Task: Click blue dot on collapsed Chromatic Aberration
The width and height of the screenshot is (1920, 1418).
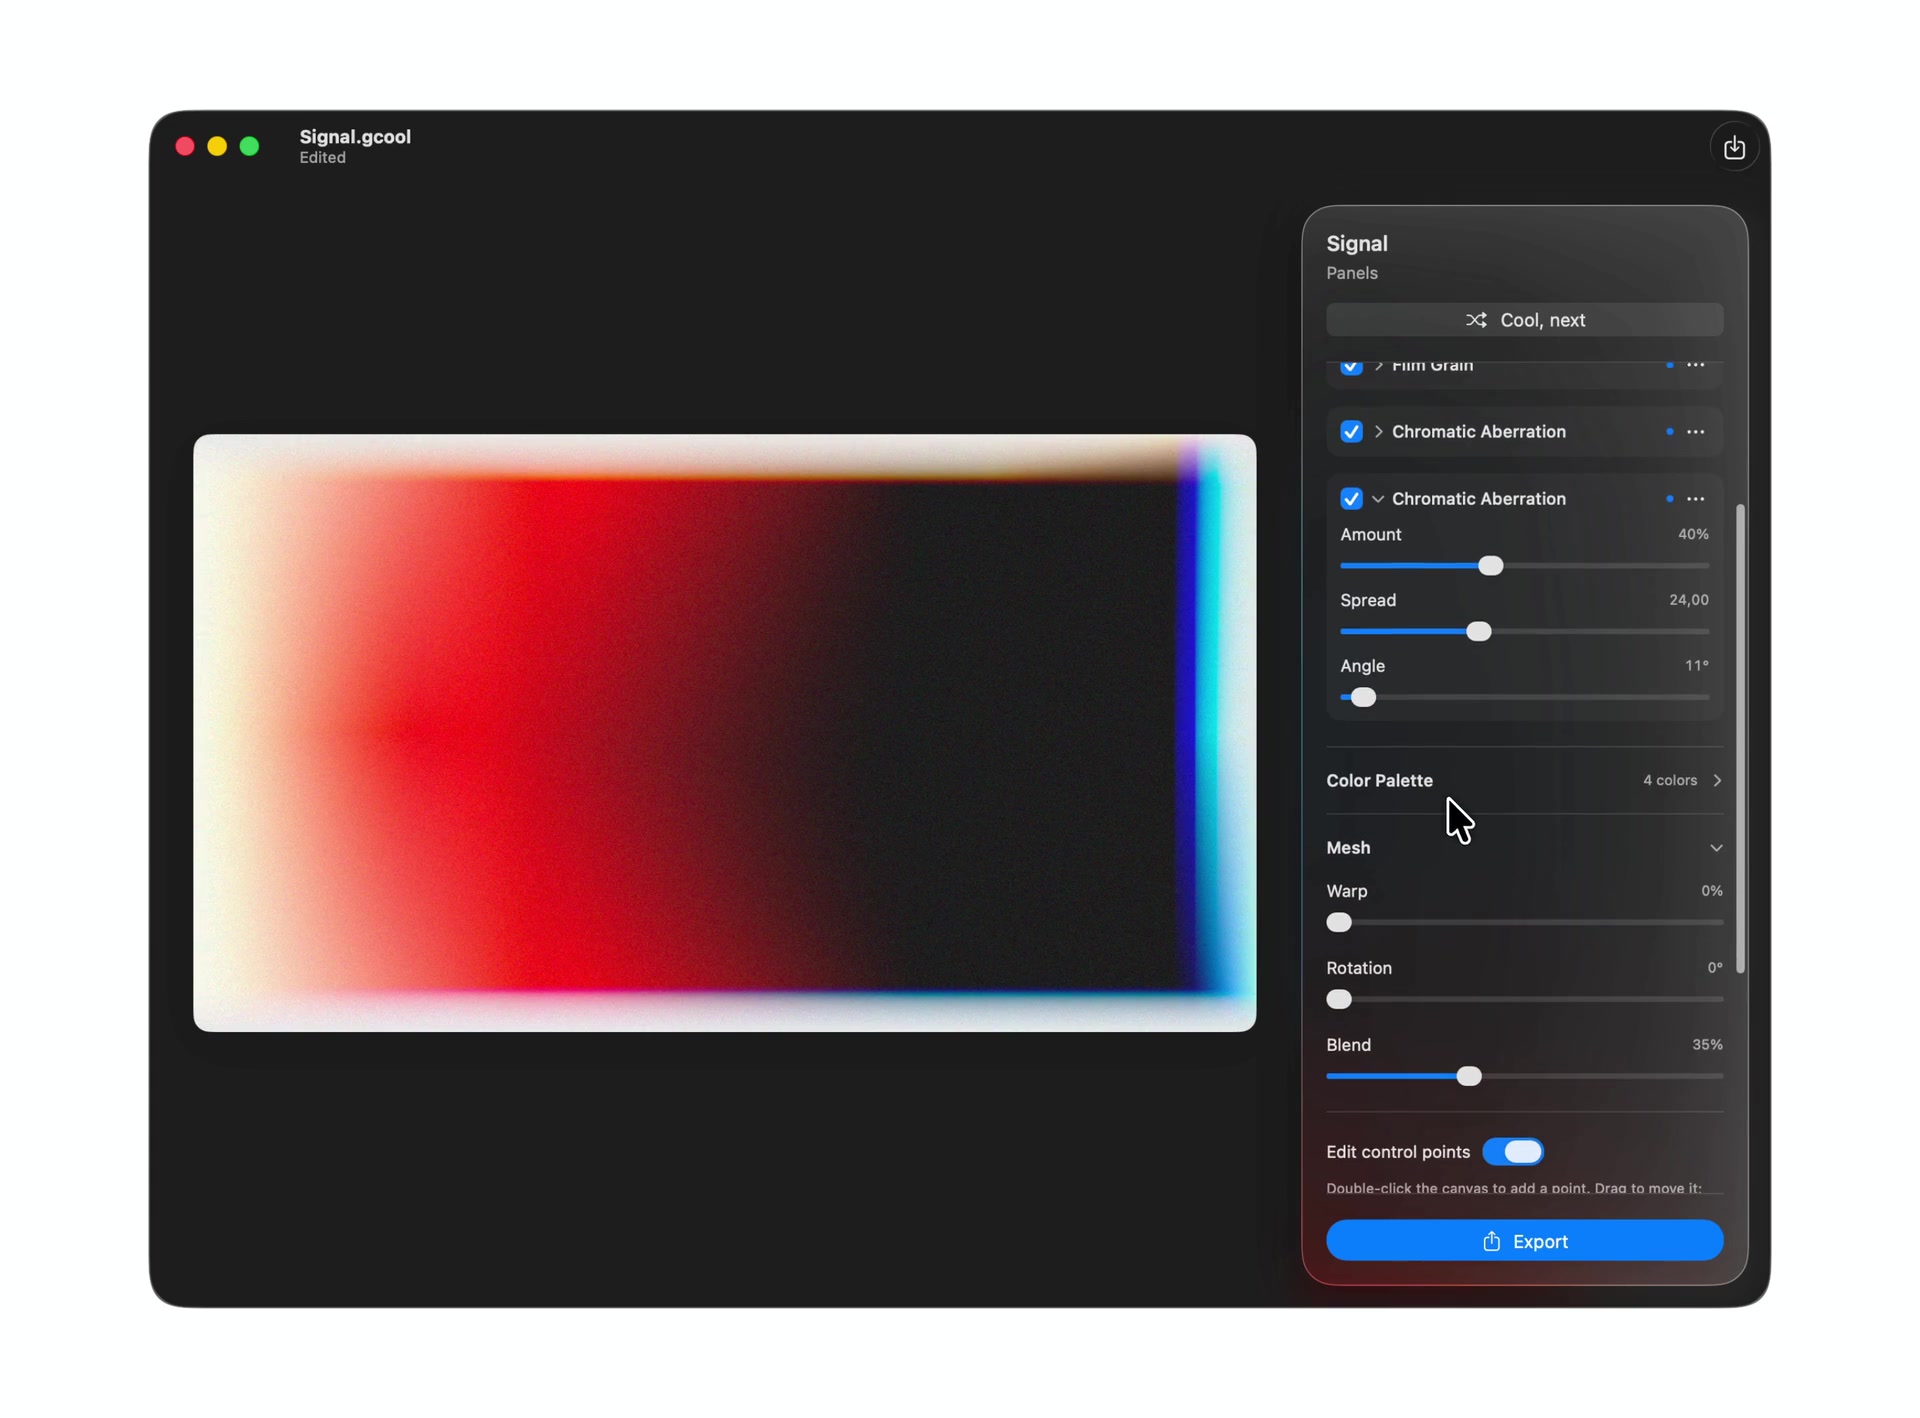Action: click(x=1669, y=432)
